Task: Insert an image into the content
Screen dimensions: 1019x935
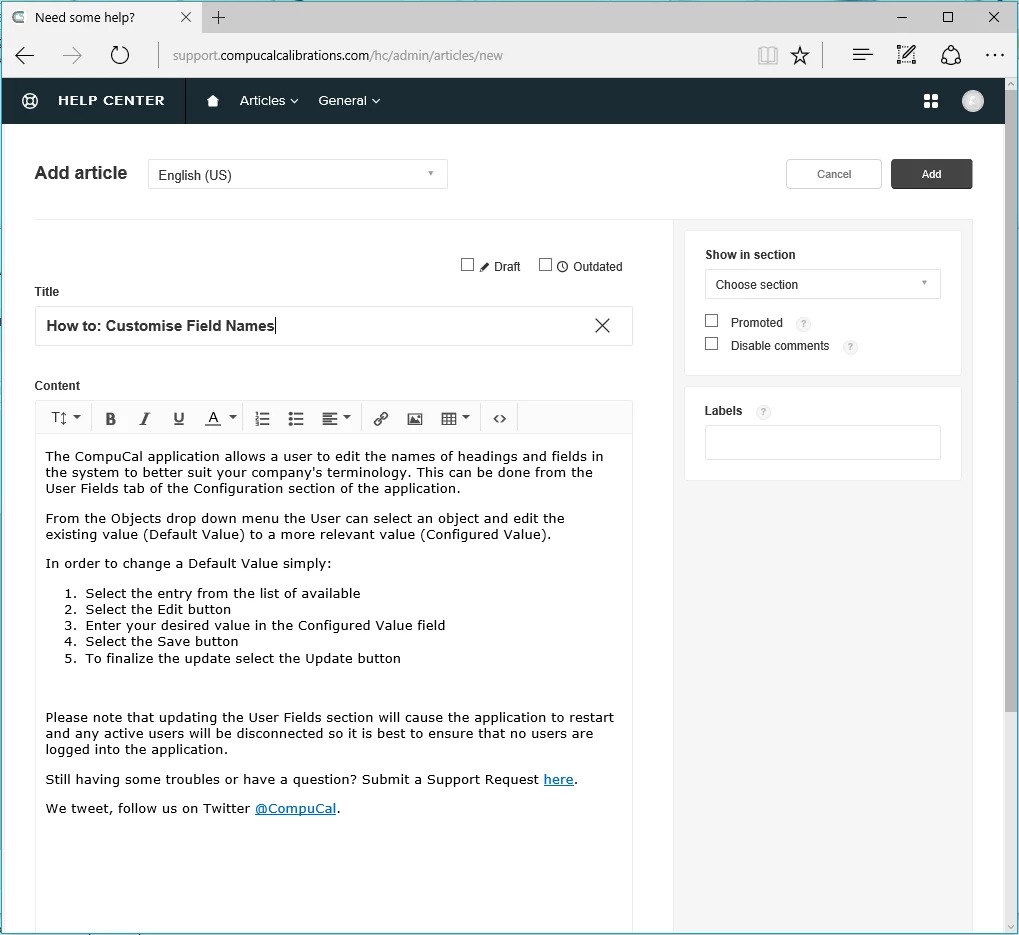Action: point(415,418)
